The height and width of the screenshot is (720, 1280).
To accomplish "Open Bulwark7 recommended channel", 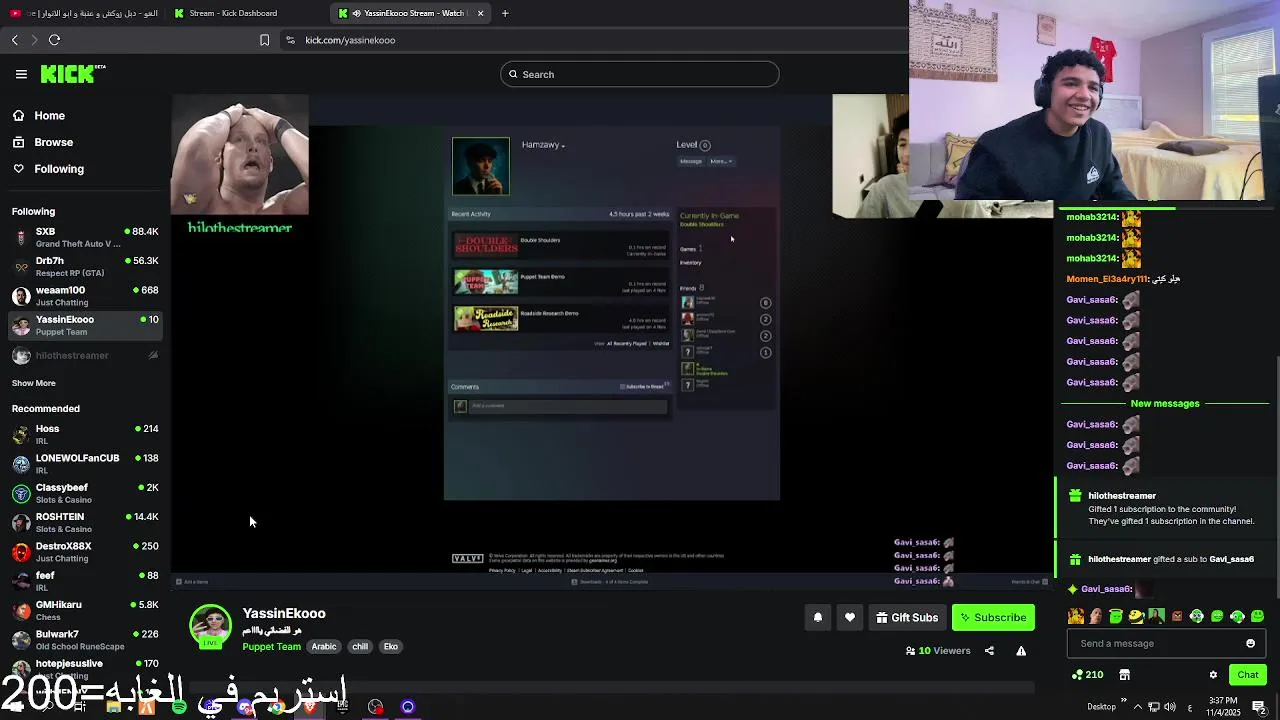I will point(85,639).
